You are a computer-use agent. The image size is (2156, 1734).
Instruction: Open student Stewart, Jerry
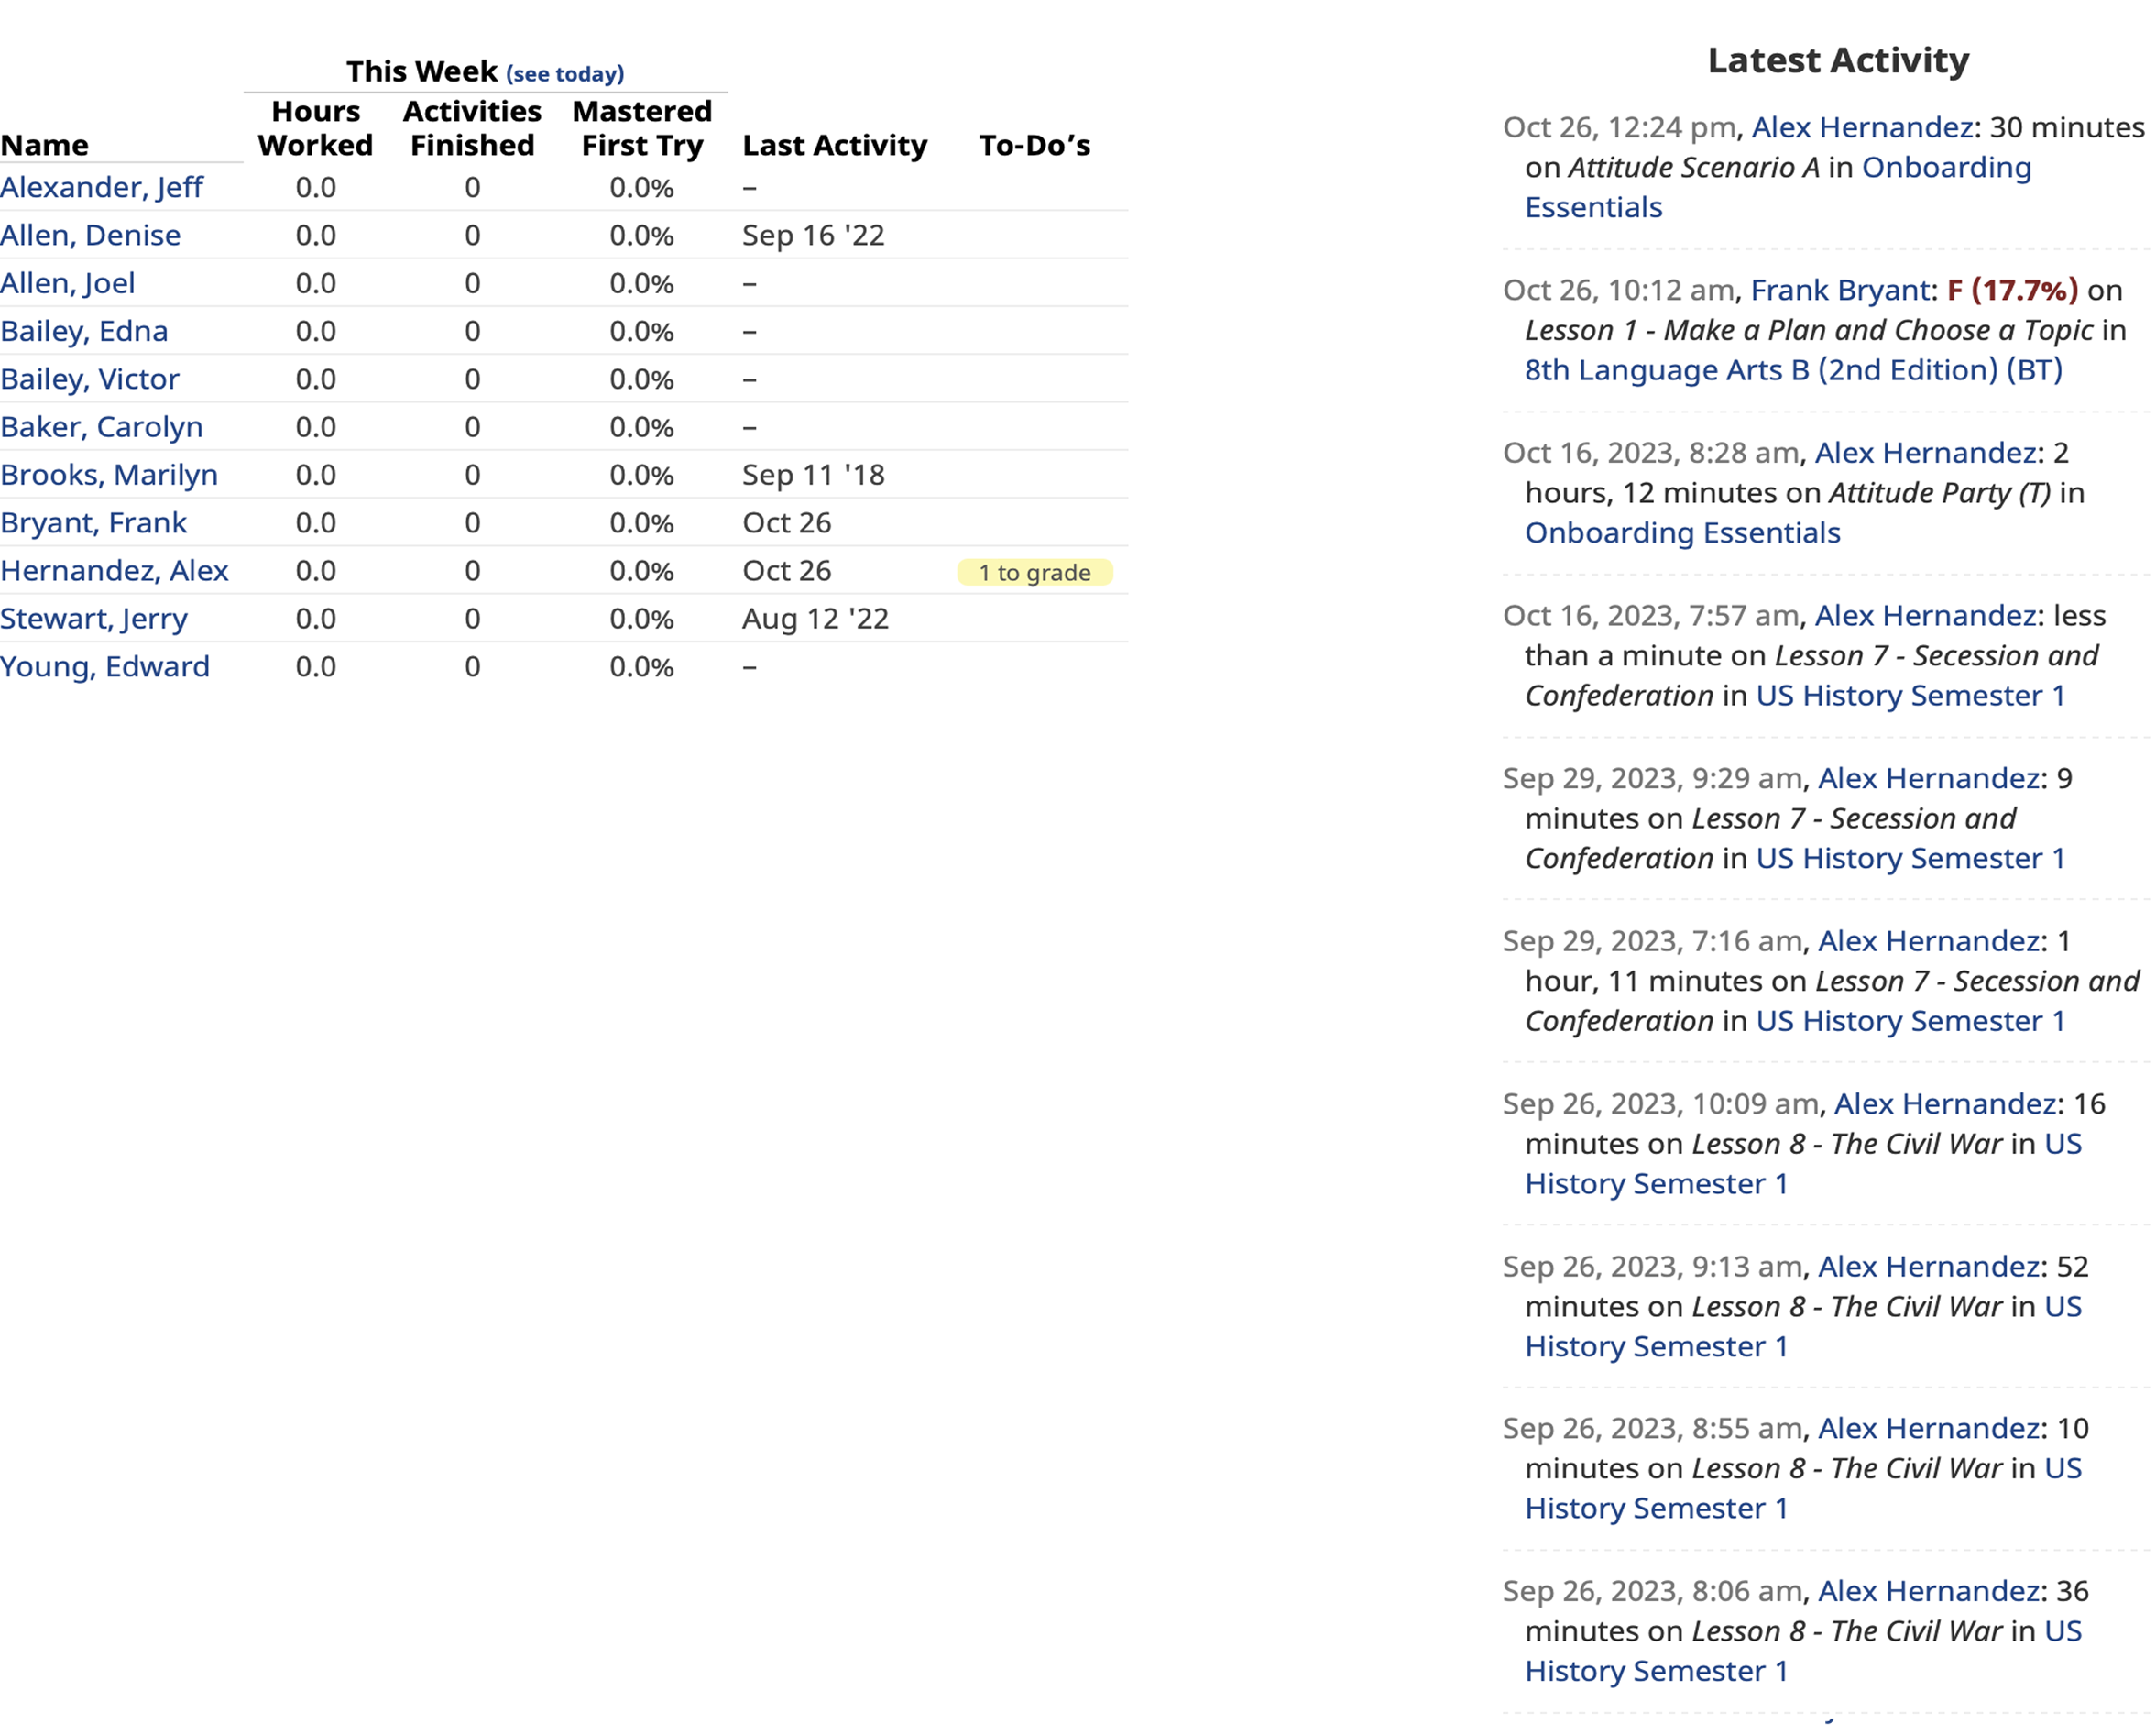pyautogui.click(x=94, y=619)
